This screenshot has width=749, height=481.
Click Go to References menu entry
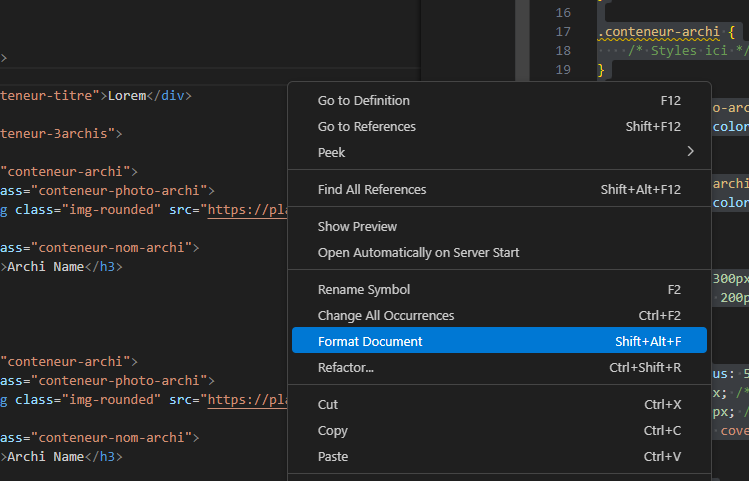pyautogui.click(x=366, y=126)
